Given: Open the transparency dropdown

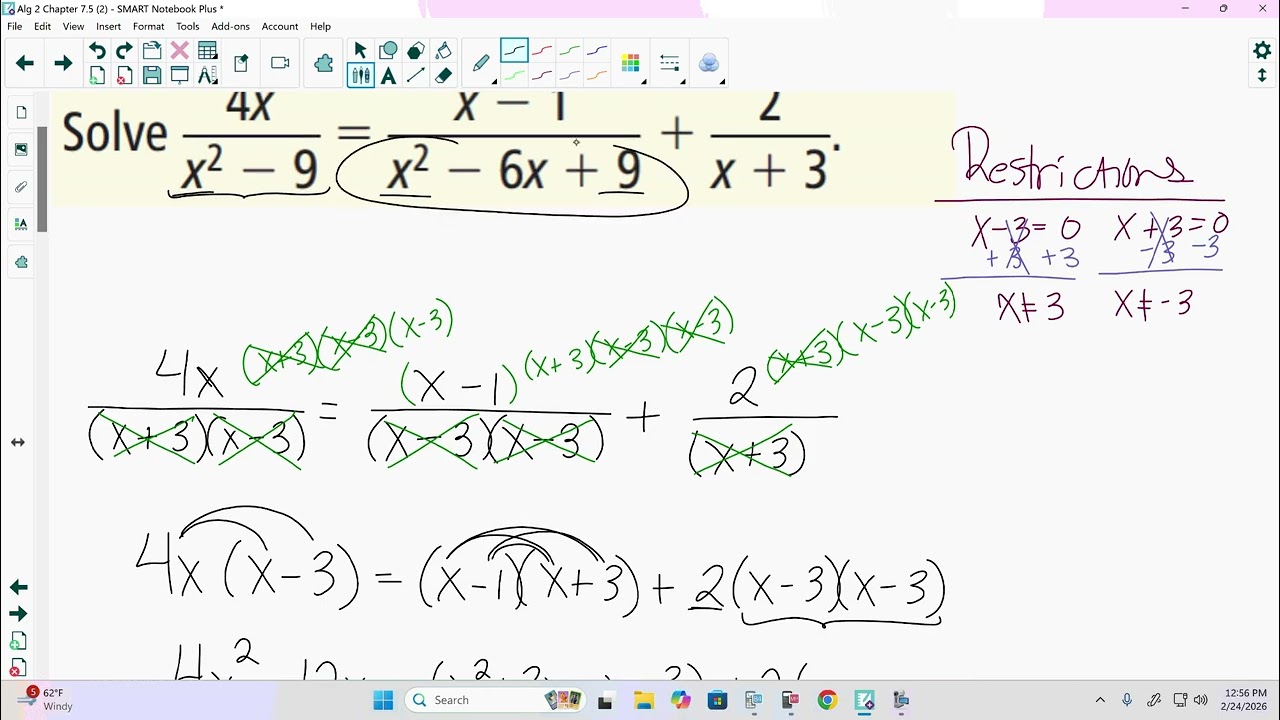Looking at the screenshot, I should coord(709,64).
